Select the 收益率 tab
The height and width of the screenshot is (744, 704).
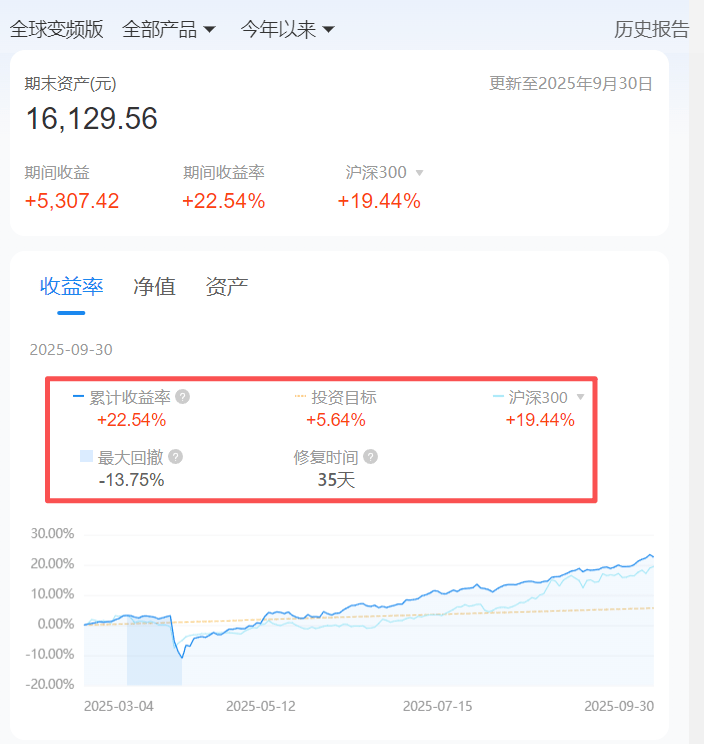[71, 287]
